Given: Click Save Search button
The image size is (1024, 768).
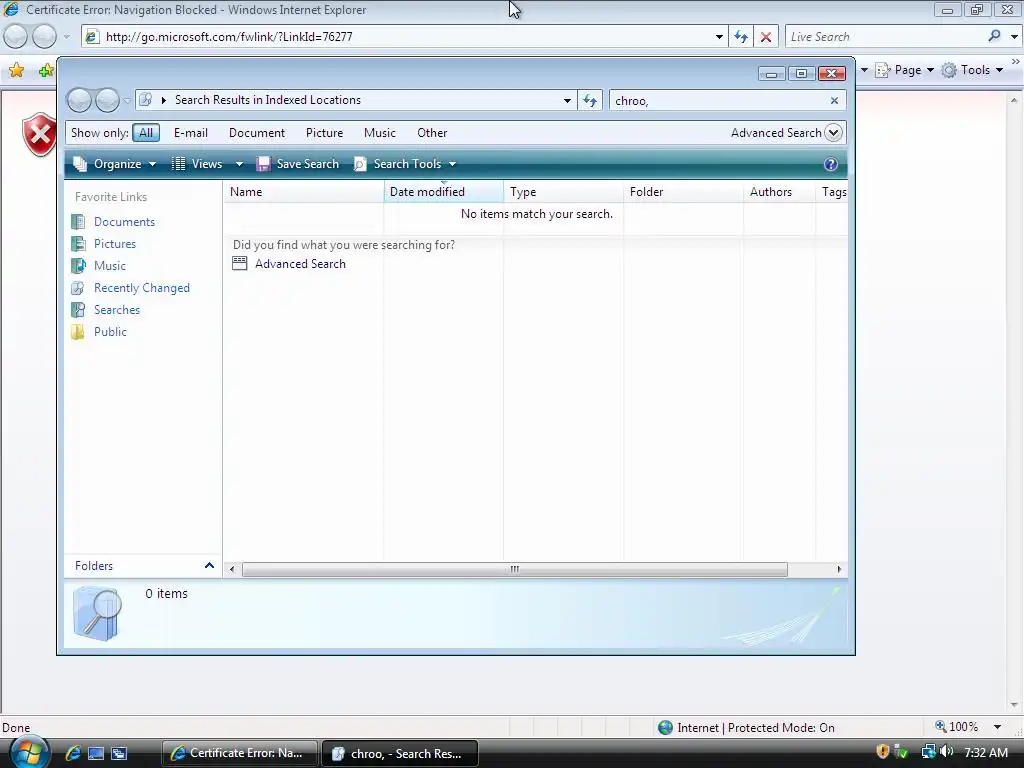Looking at the screenshot, I should tap(298, 164).
